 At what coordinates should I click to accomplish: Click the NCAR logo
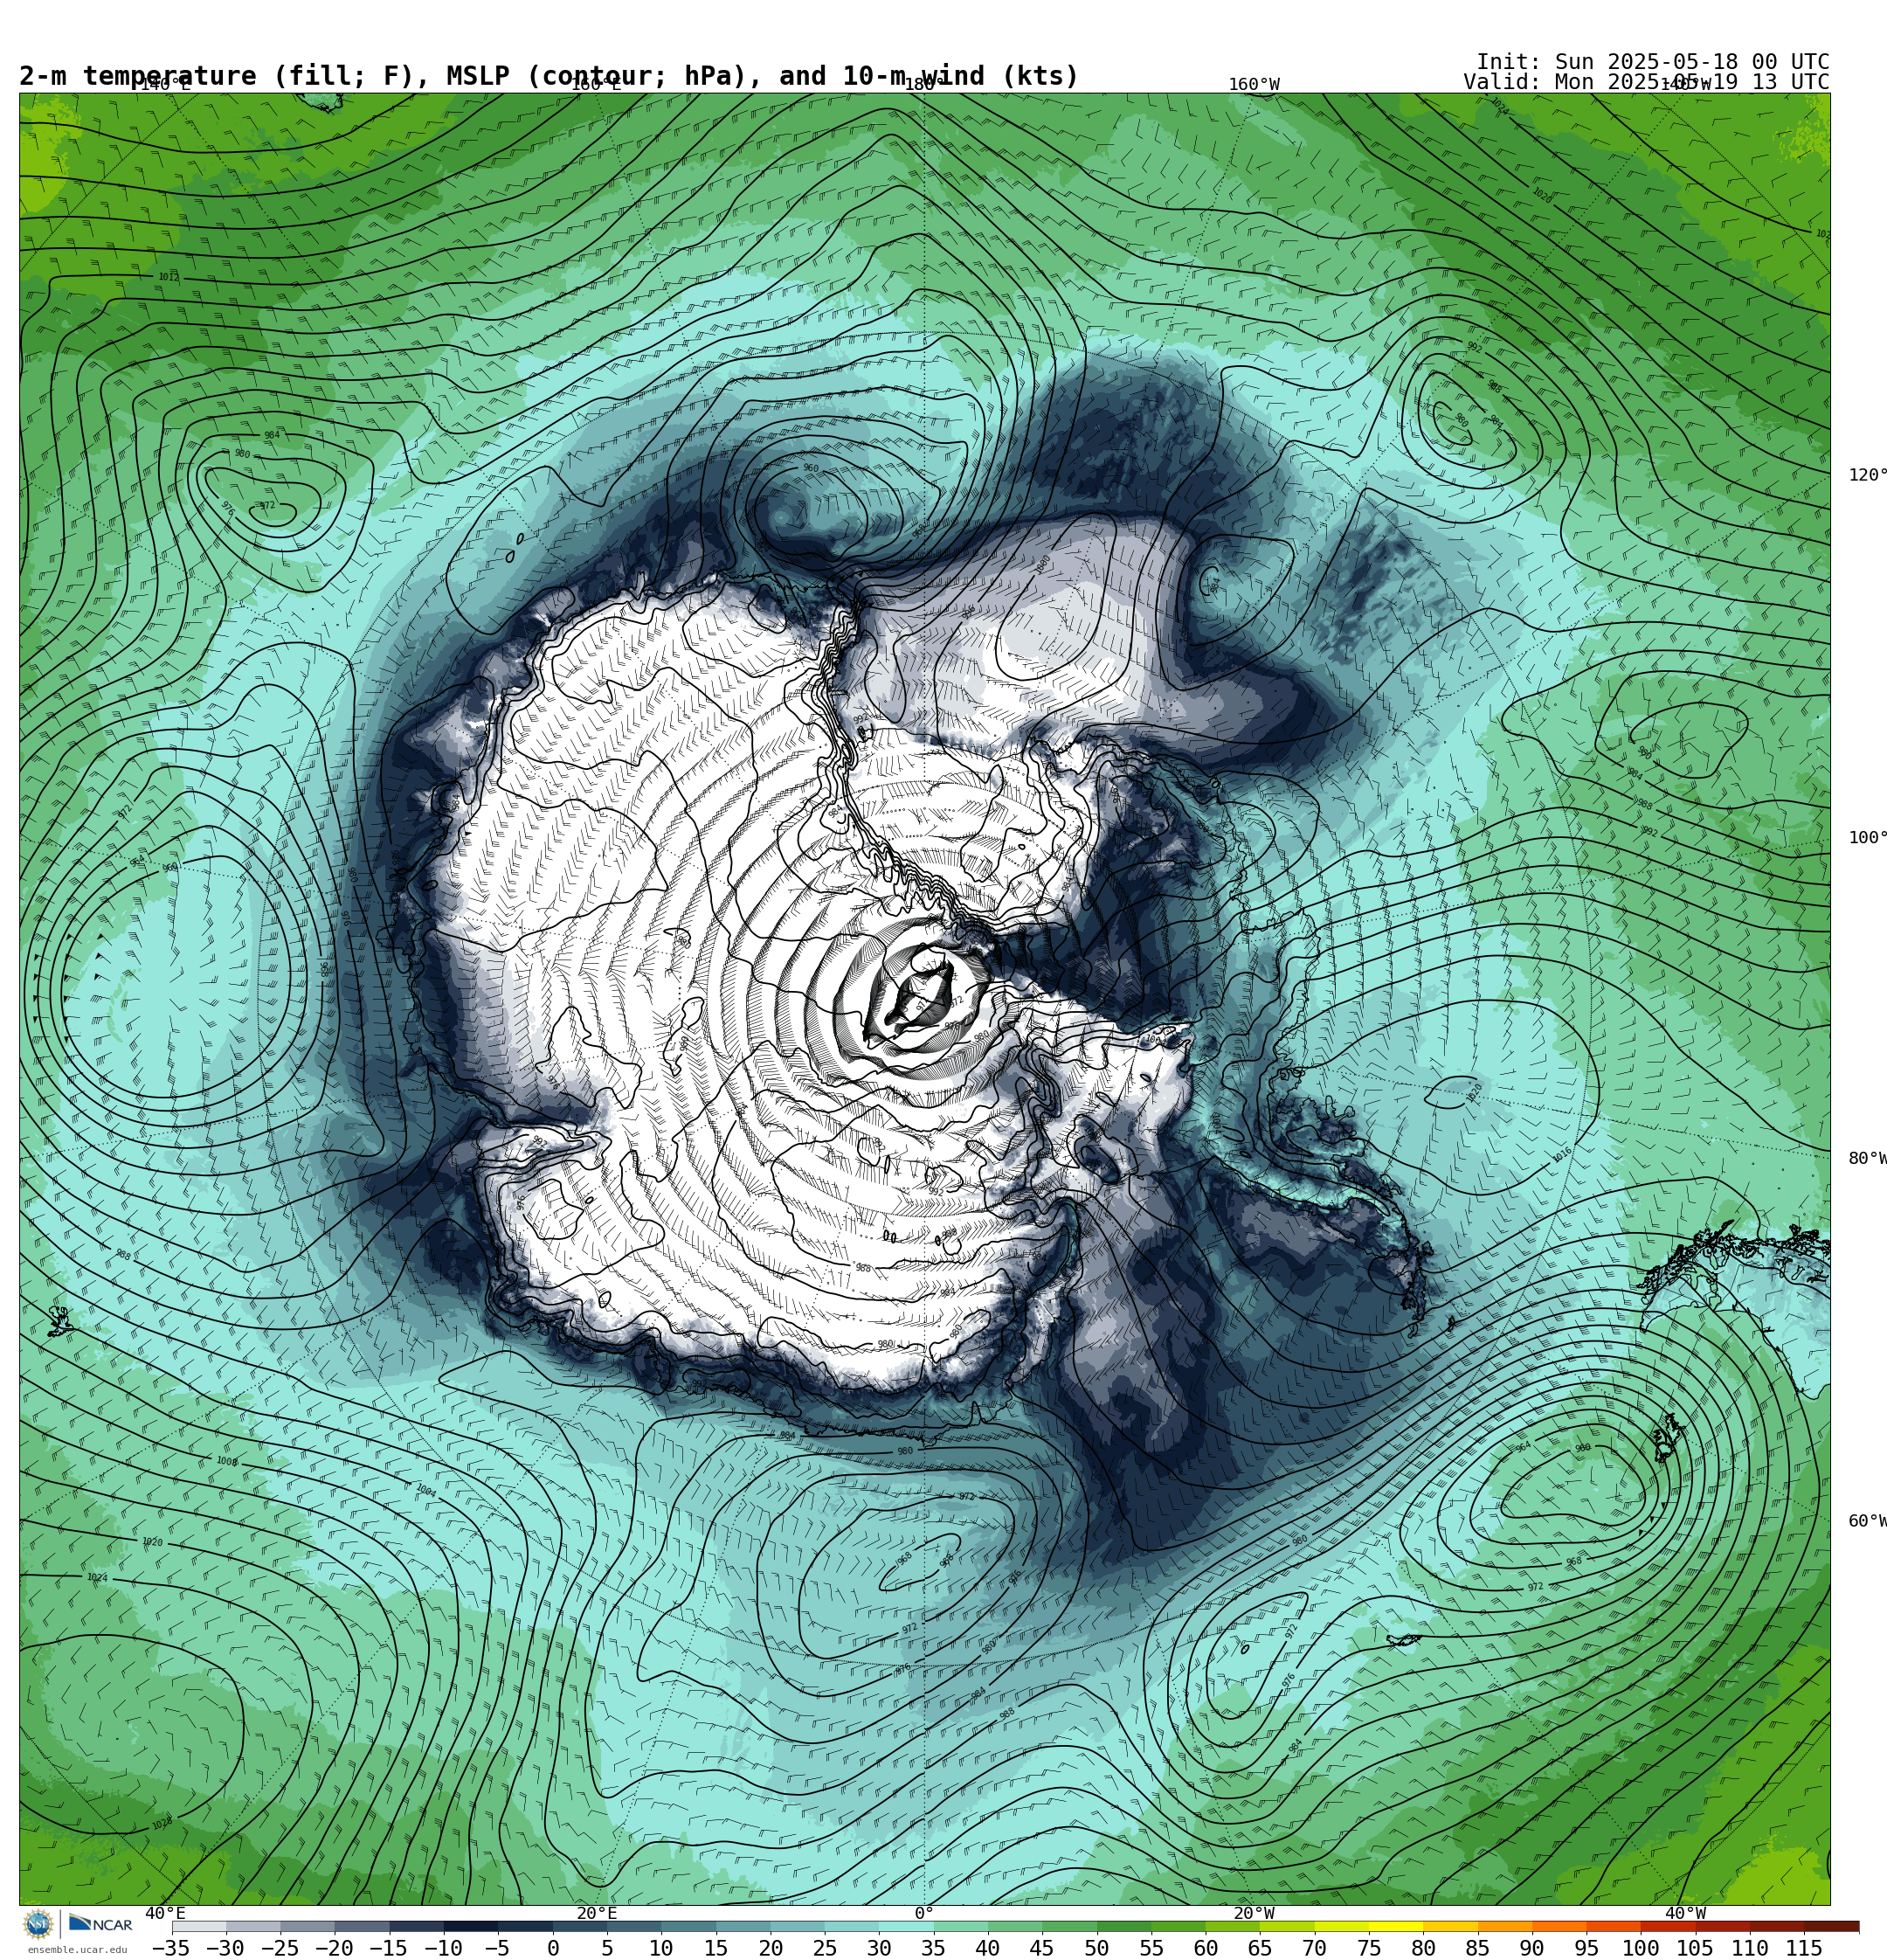(101, 1924)
